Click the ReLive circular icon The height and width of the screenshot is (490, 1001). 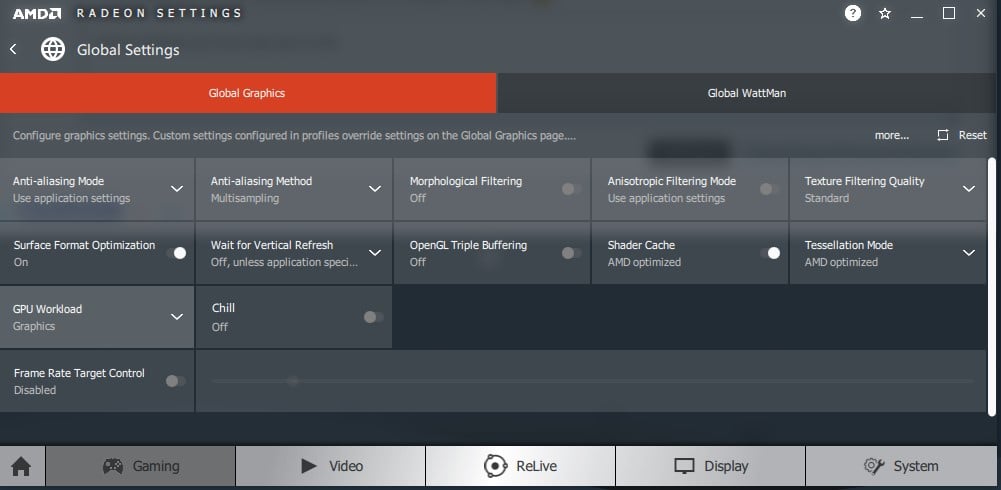(x=495, y=466)
